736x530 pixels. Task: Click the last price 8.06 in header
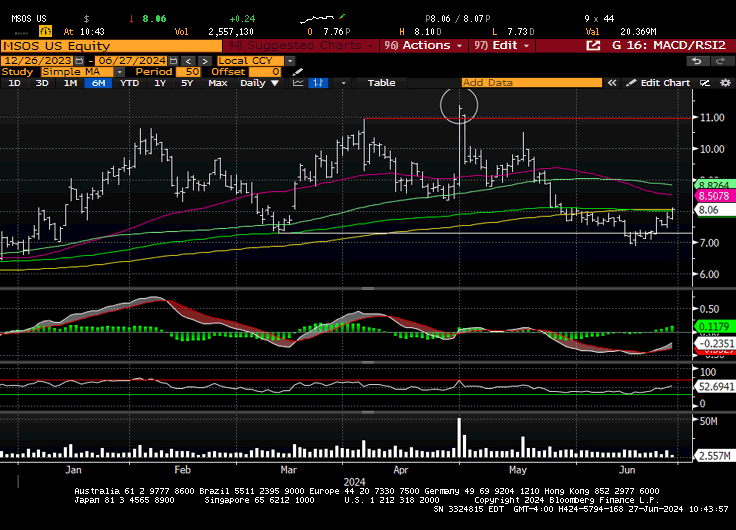154,19
